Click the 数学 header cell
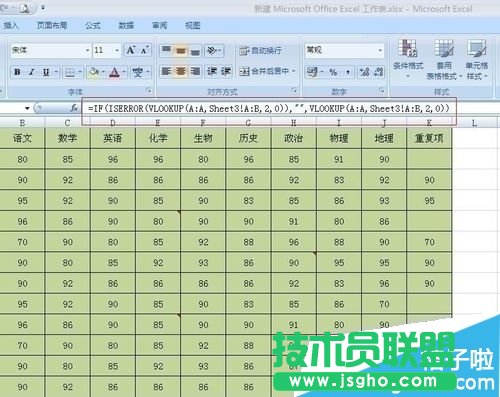Image resolution: width=500 pixels, height=397 pixels. click(67, 138)
